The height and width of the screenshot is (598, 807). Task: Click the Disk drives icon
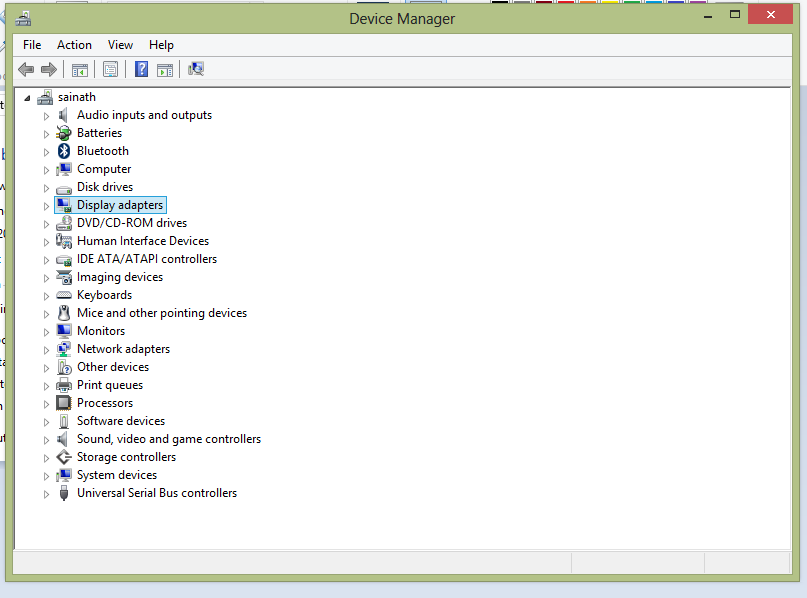64,188
